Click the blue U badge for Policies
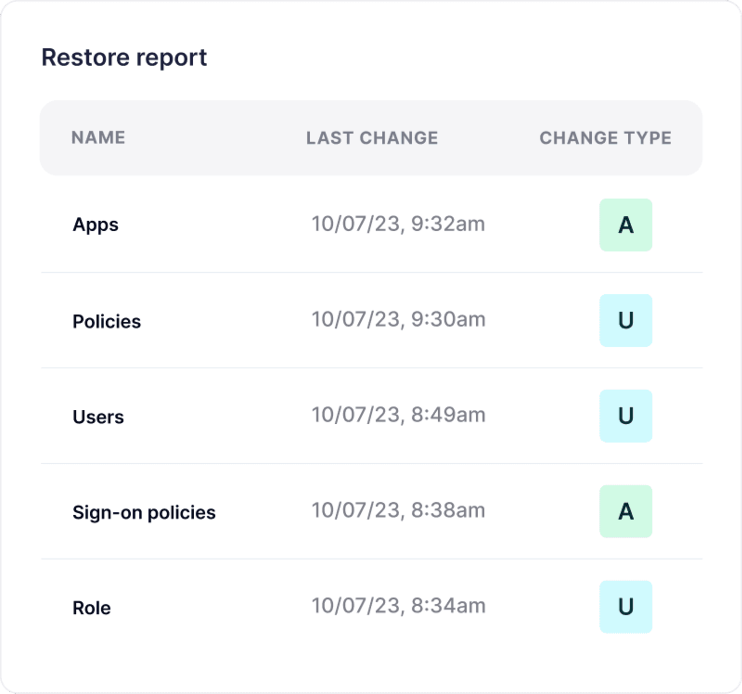 [625, 321]
